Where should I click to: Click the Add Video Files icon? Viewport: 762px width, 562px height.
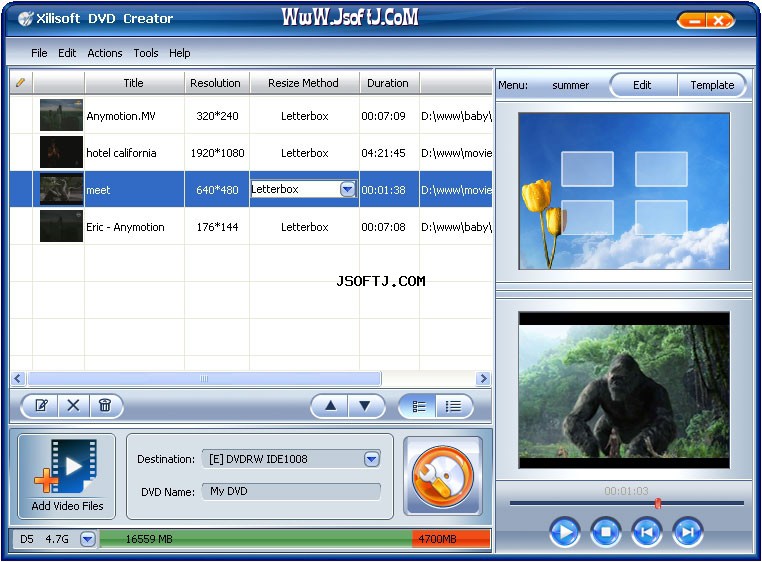click(x=67, y=476)
